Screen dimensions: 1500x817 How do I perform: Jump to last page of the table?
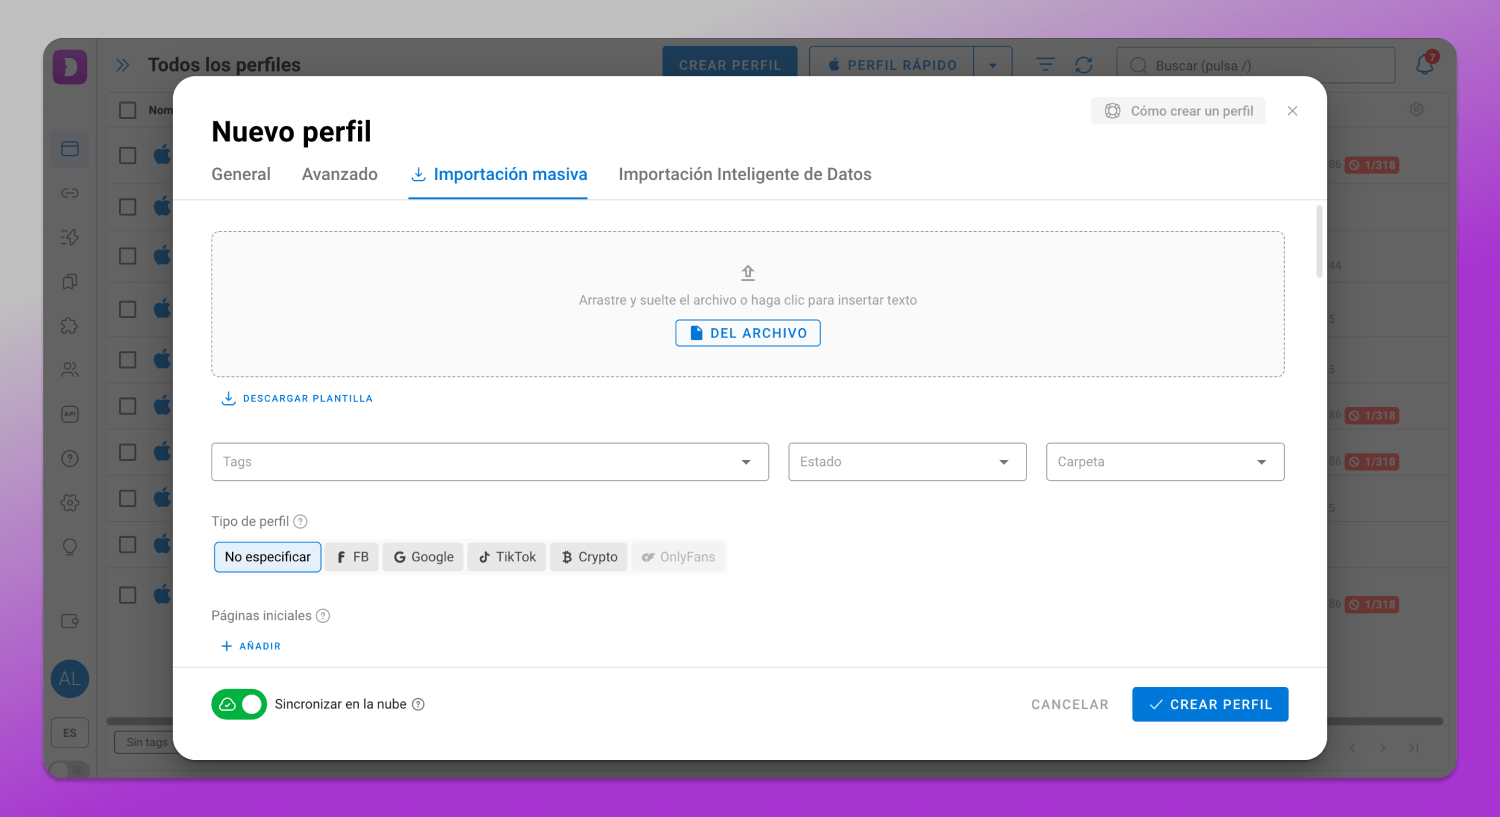[x=1414, y=748]
